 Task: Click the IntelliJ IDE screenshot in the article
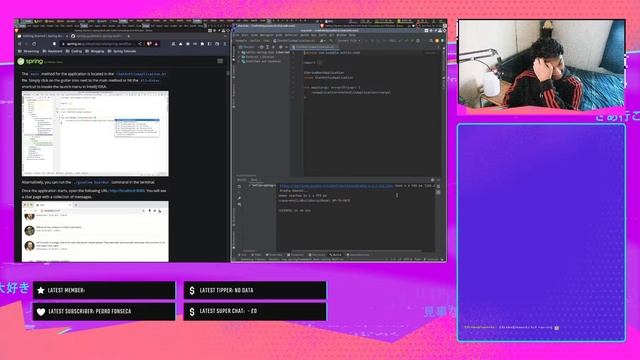[95, 133]
